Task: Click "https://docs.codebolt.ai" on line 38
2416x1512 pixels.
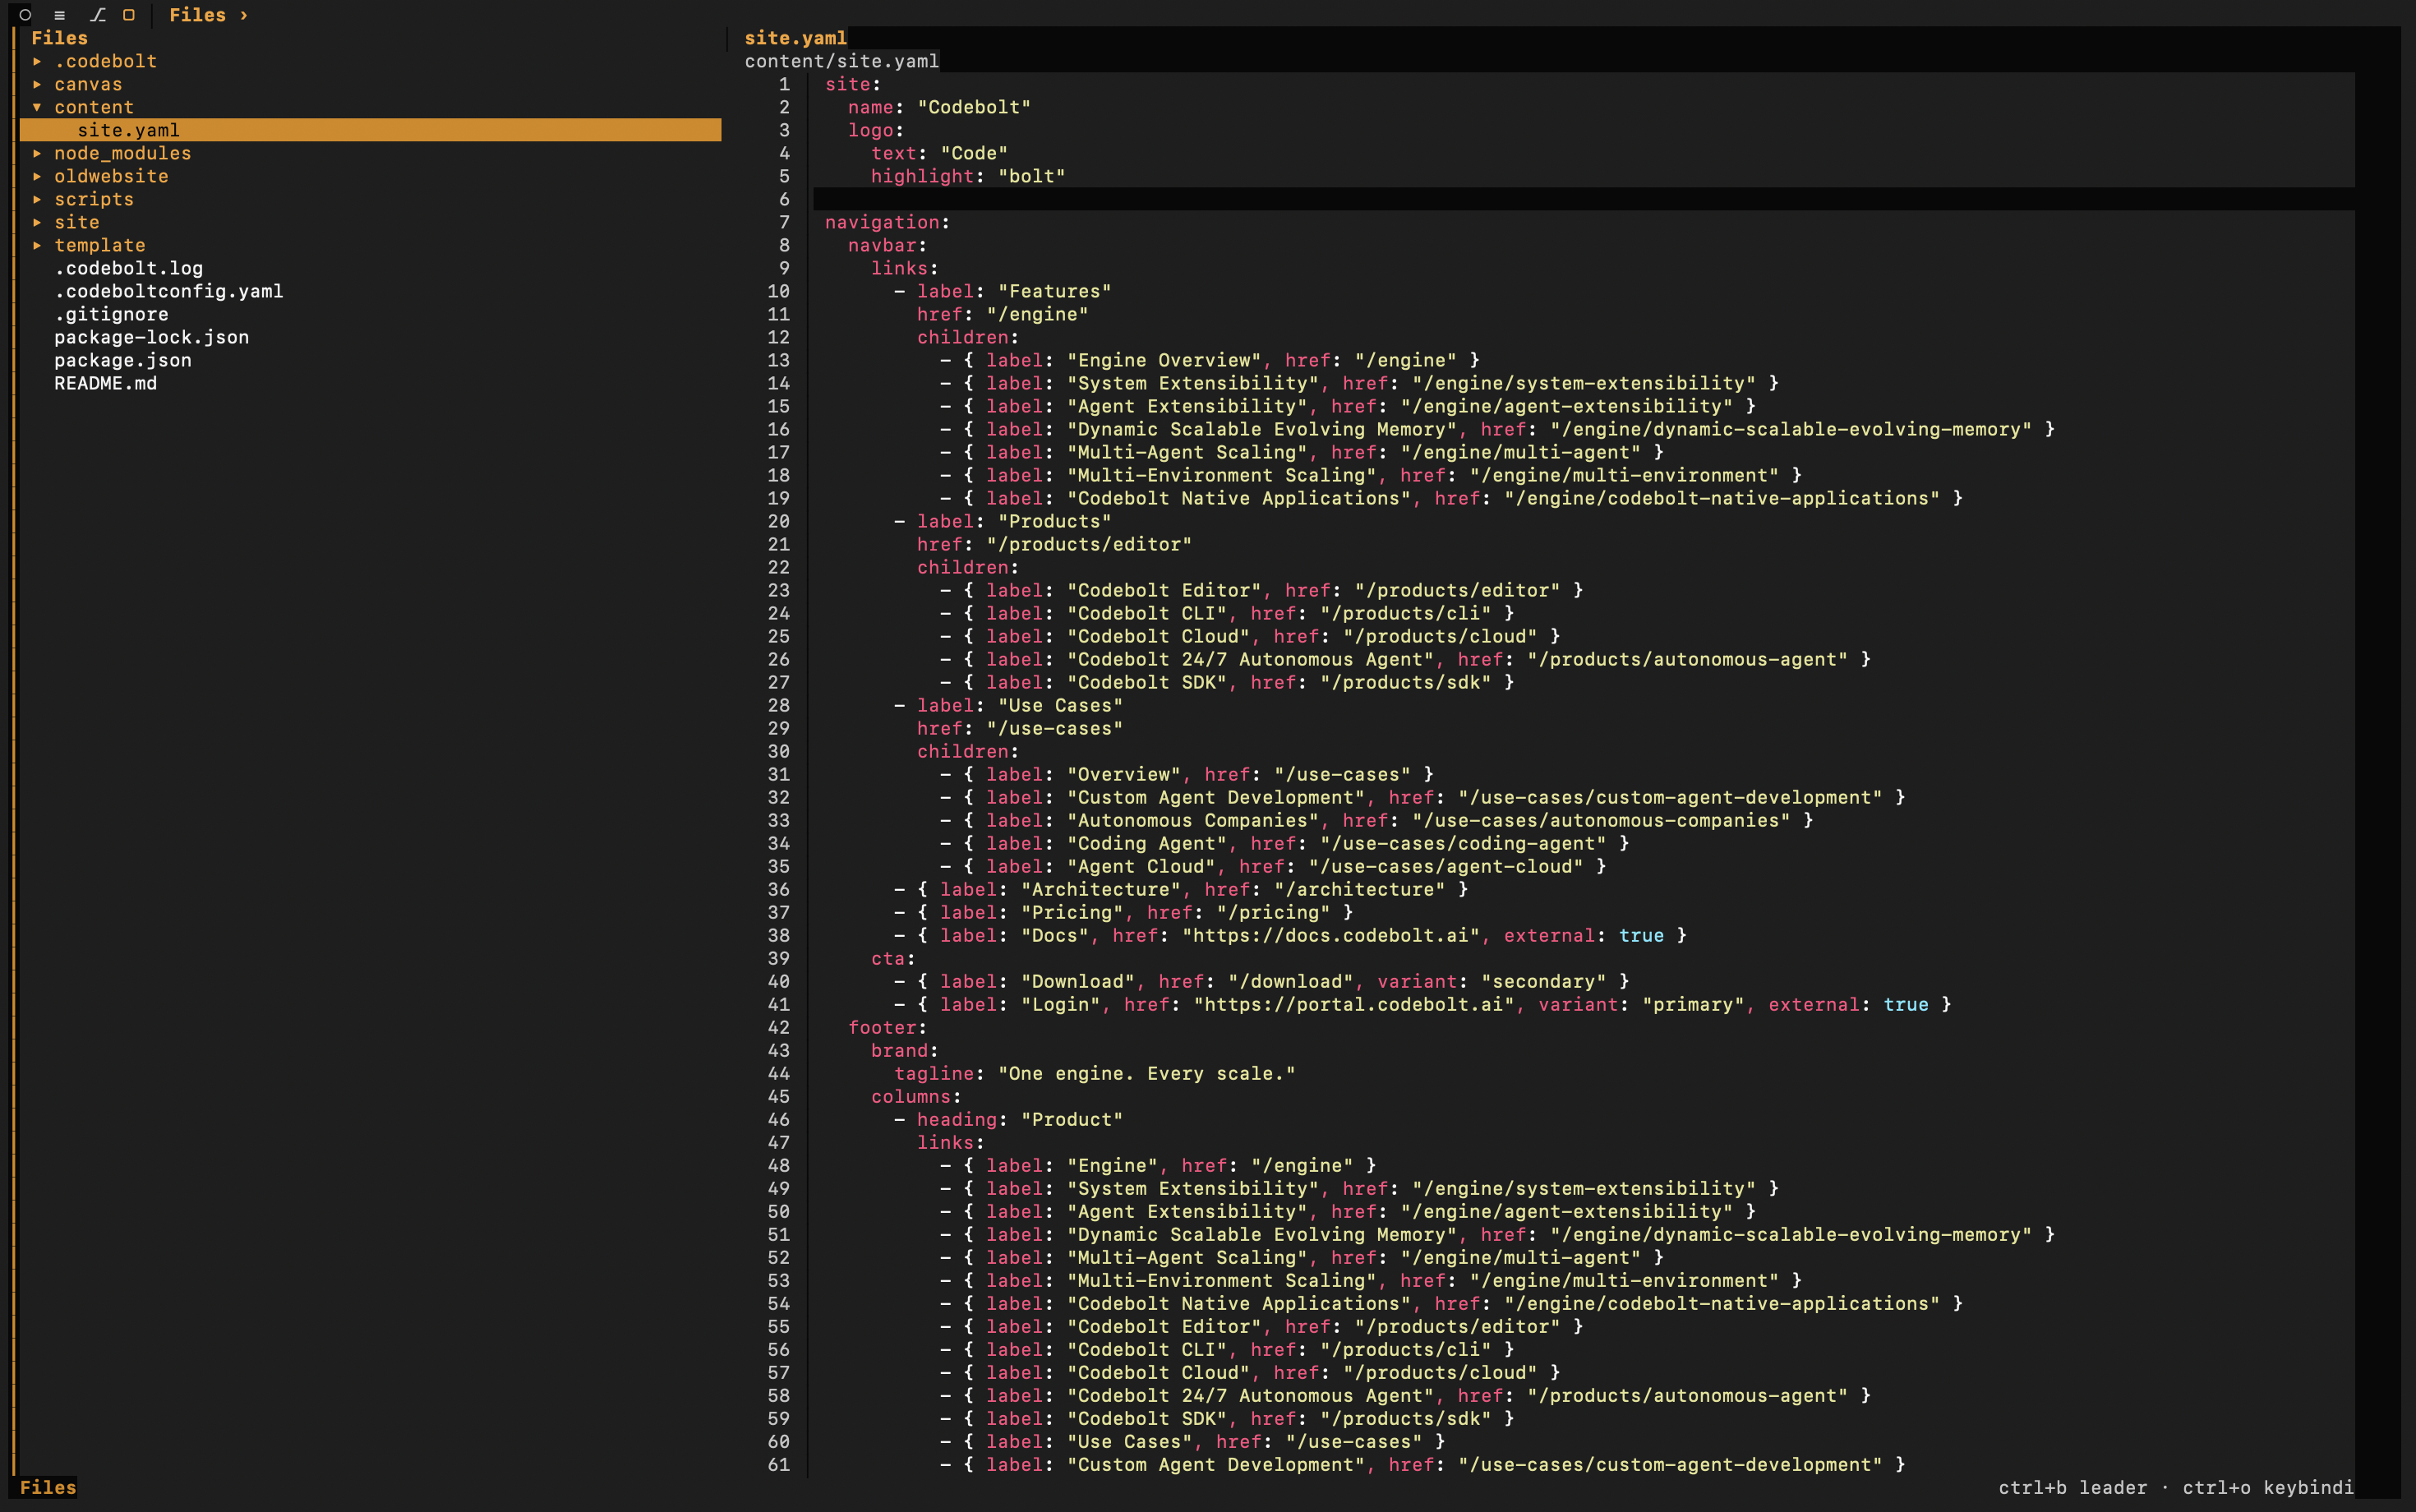Action: tap(1330, 935)
